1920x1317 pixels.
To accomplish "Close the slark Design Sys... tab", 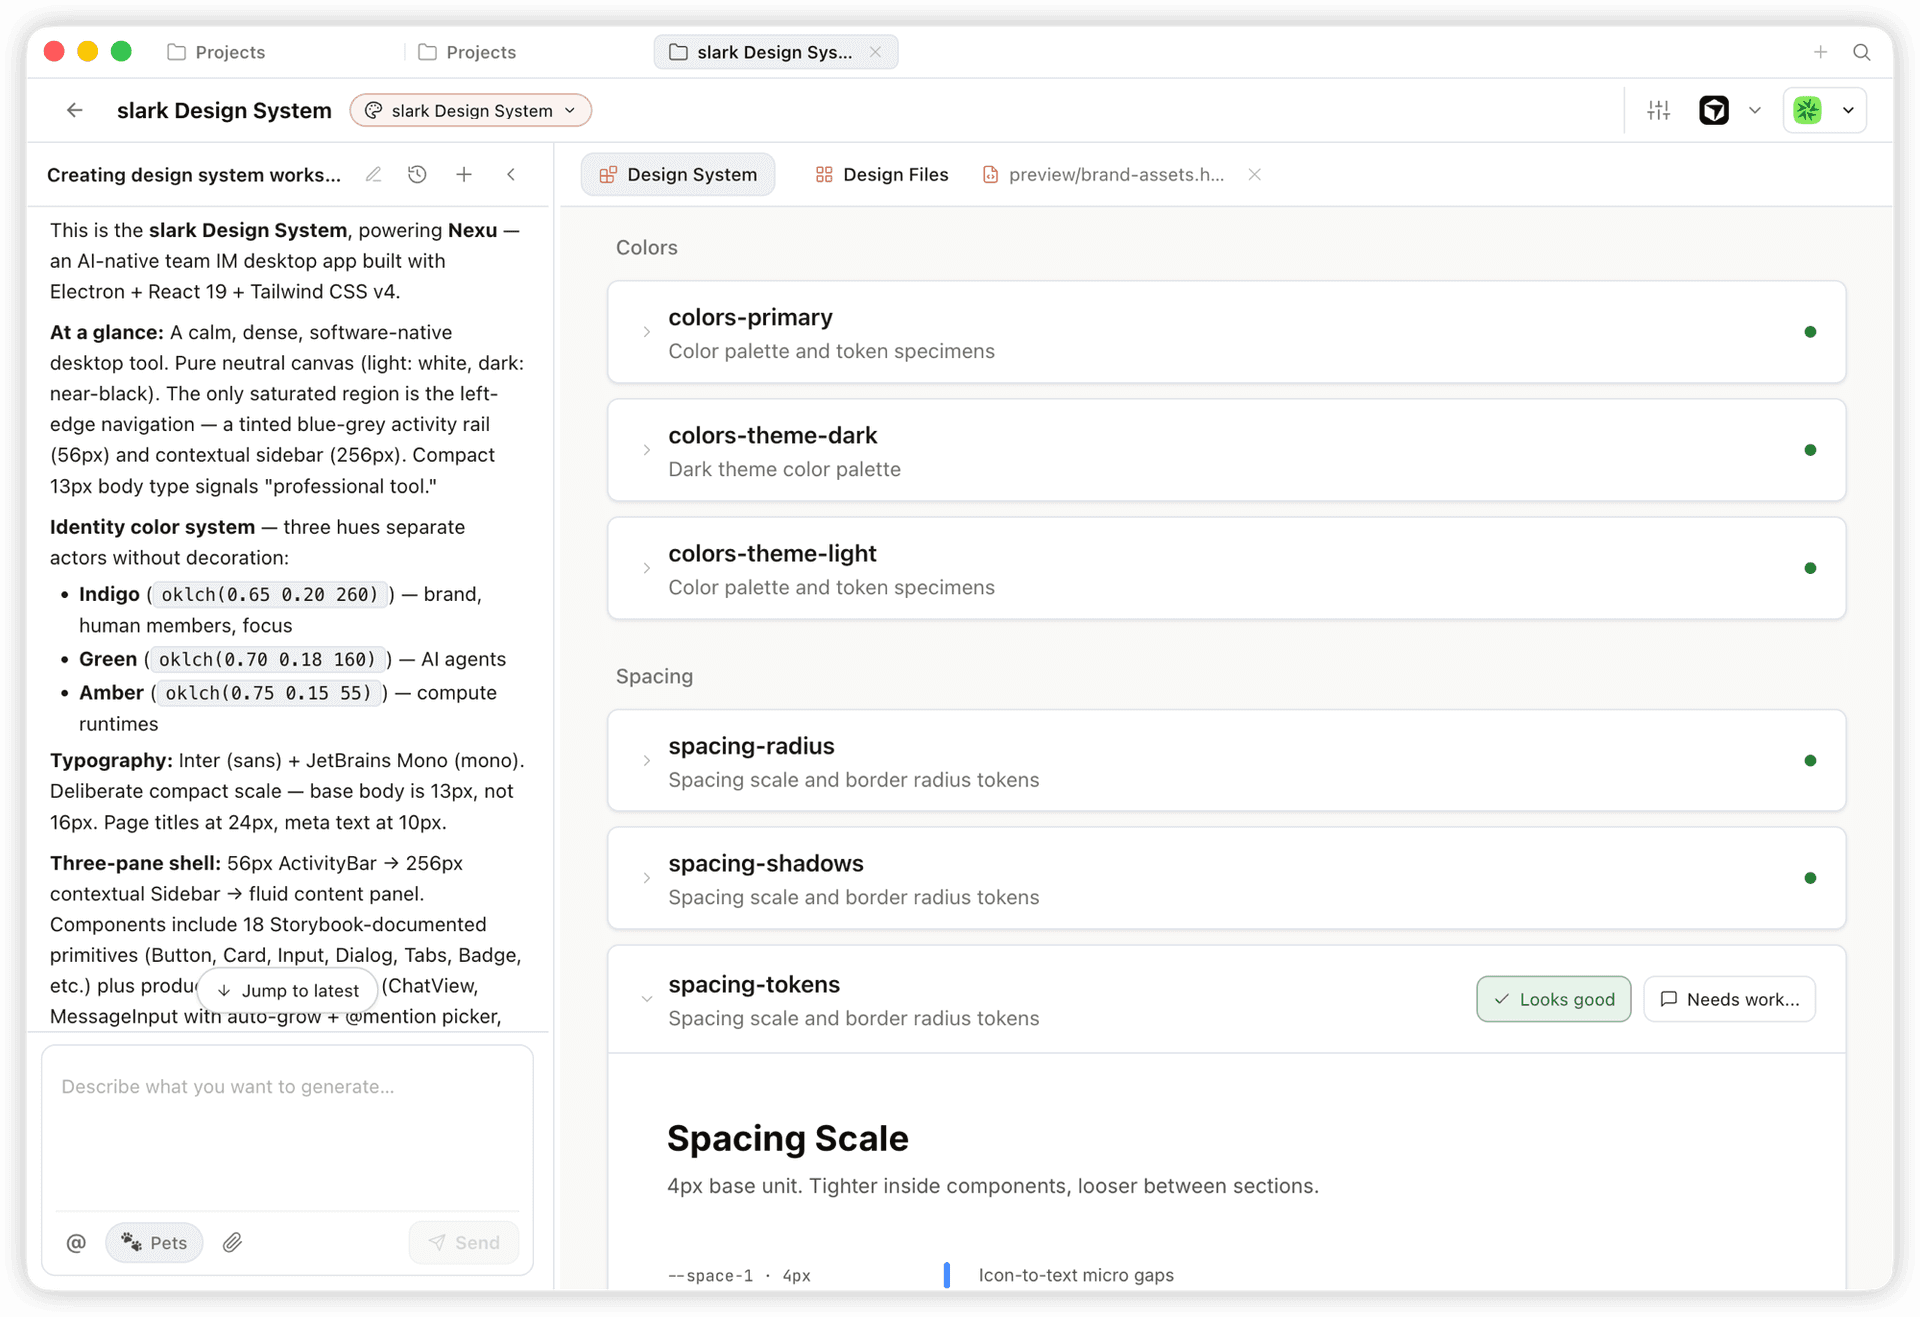I will [x=875, y=52].
